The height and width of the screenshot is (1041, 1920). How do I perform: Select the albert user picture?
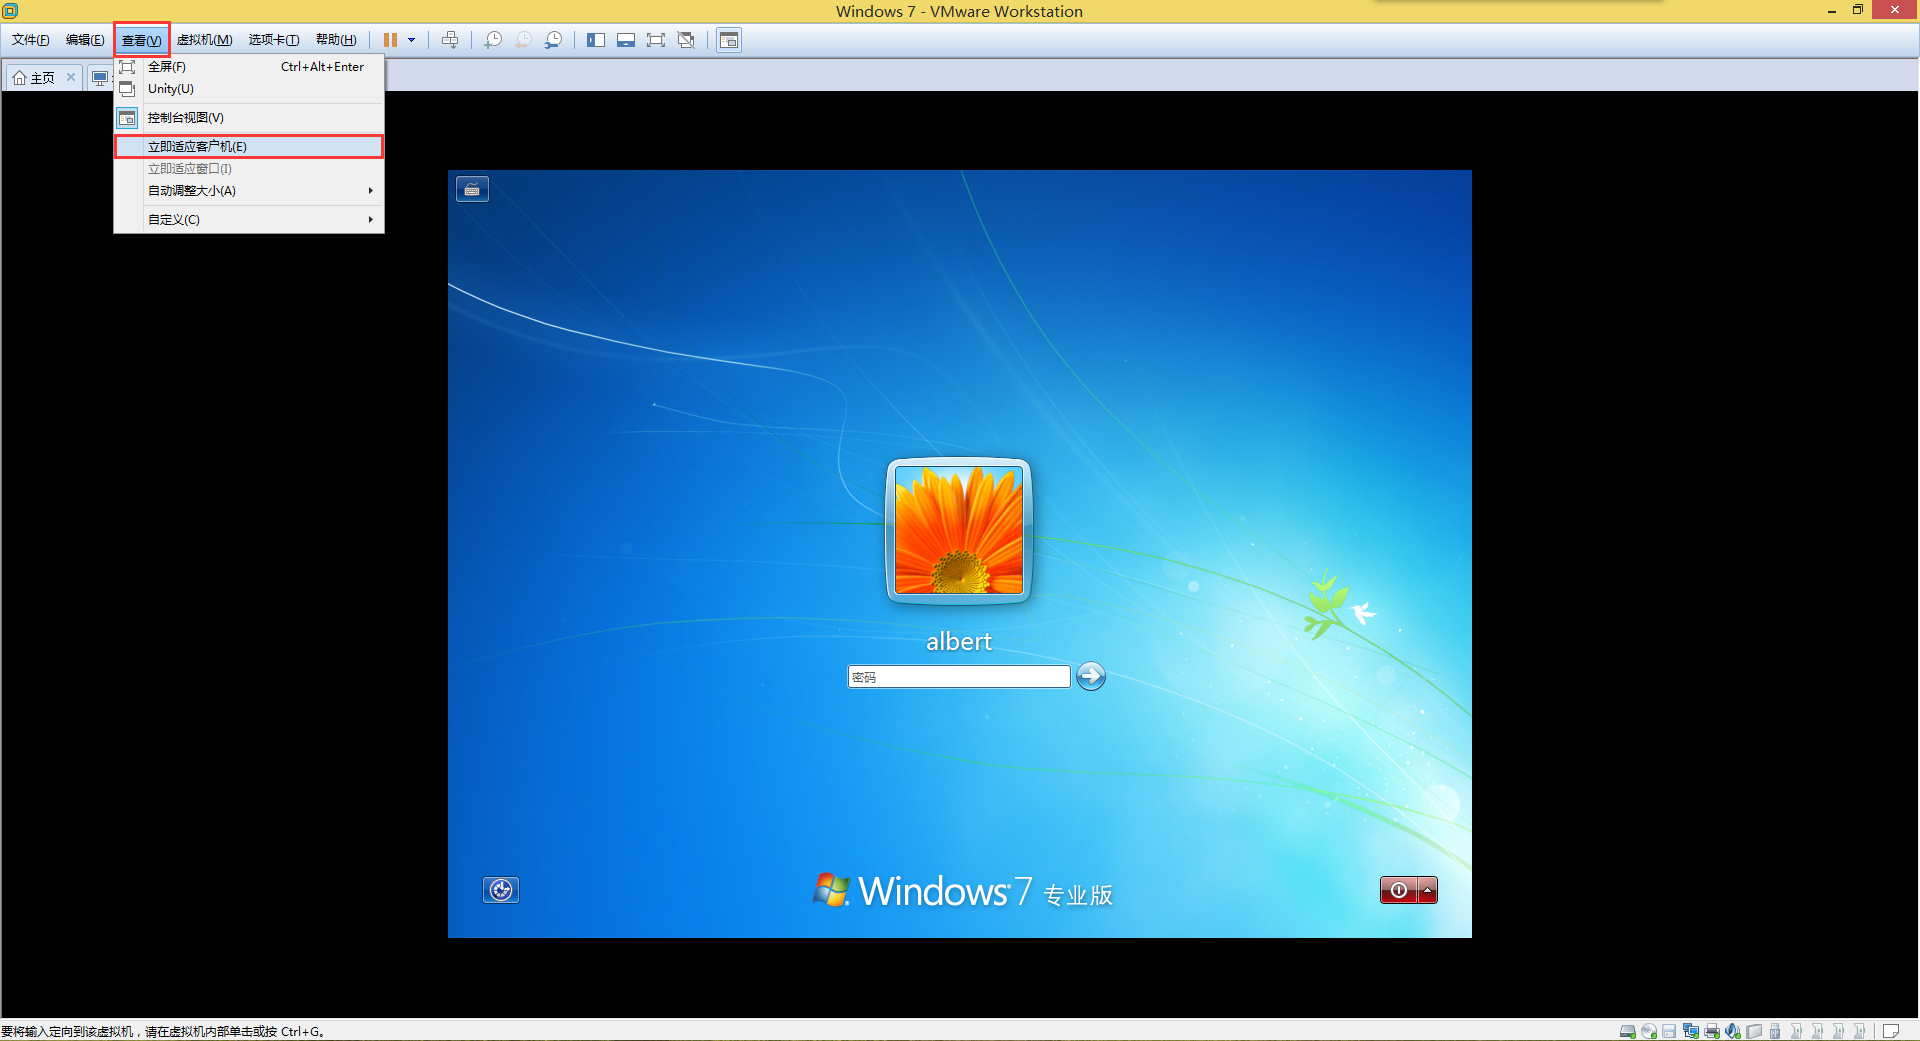point(959,530)
